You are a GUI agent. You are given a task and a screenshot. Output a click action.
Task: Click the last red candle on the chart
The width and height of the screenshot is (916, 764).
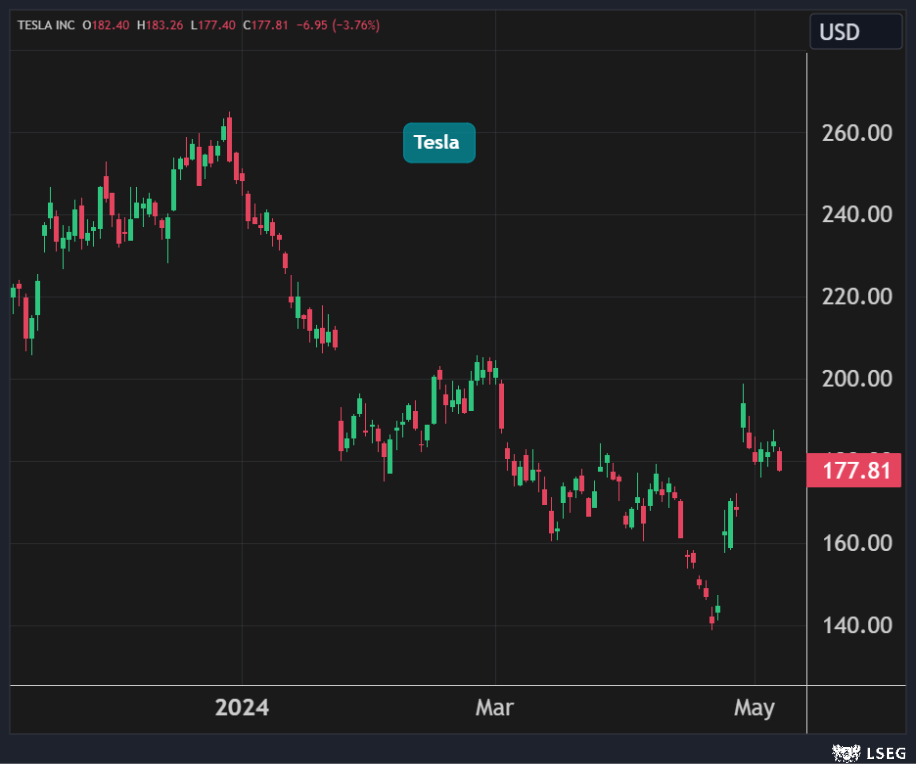pos(779,461)
